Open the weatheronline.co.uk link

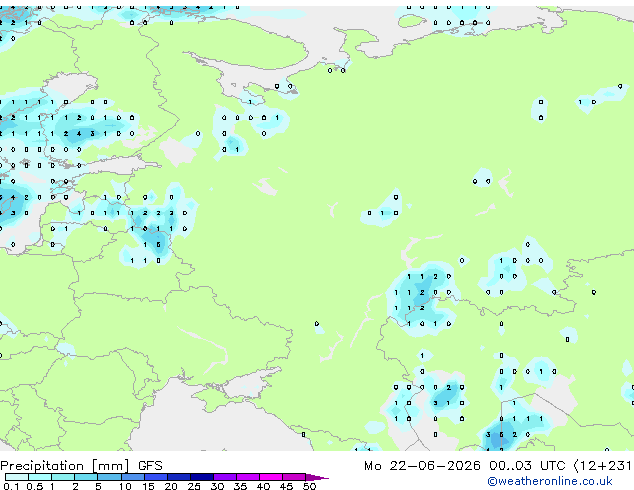point(550,481)
